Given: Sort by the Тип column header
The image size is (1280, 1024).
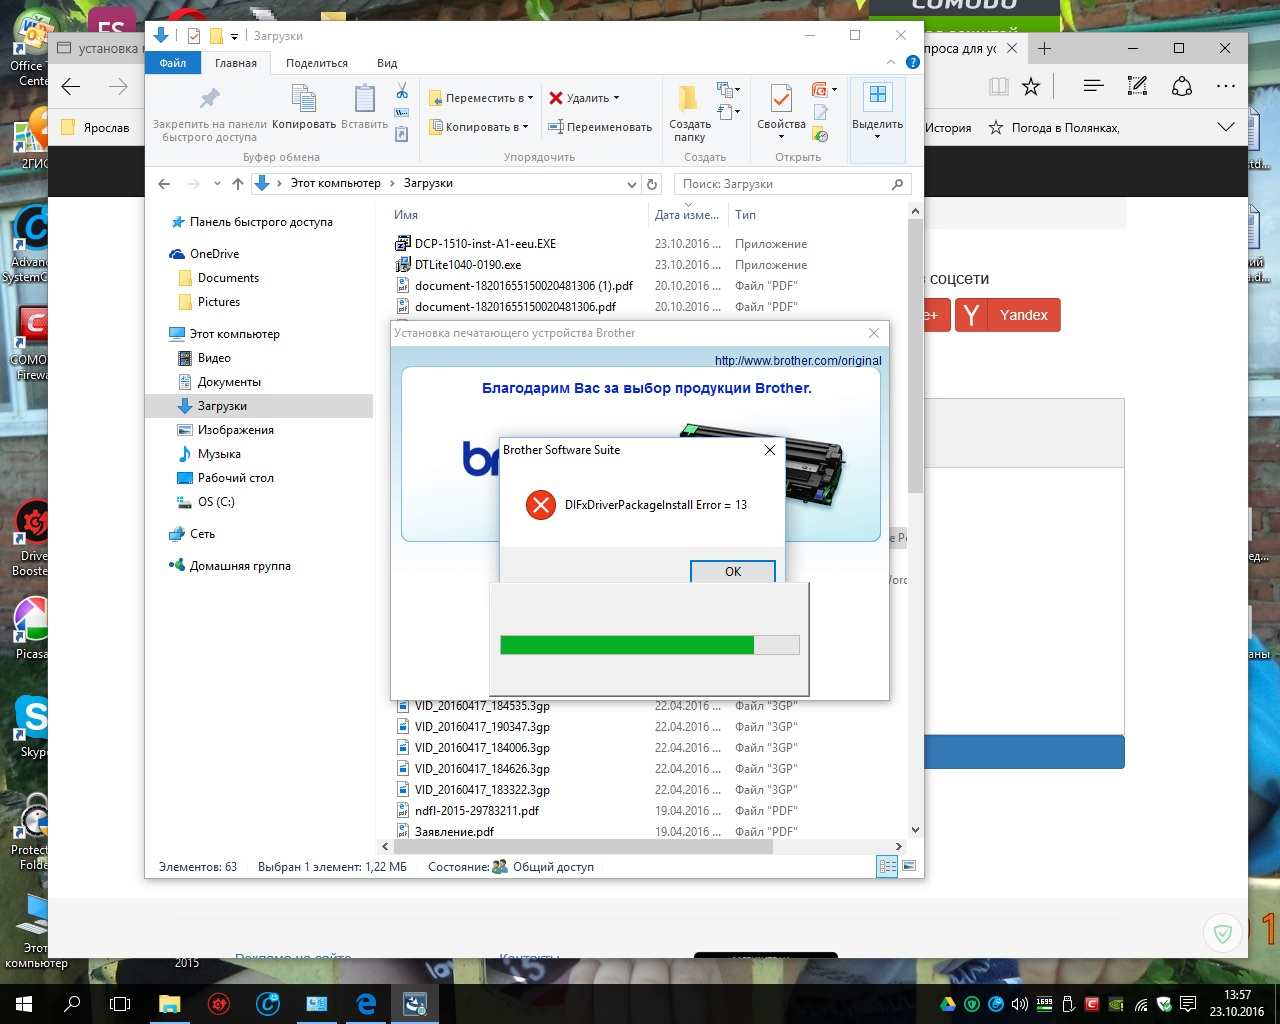Looking at the screenshot, I should click(745, 215).
